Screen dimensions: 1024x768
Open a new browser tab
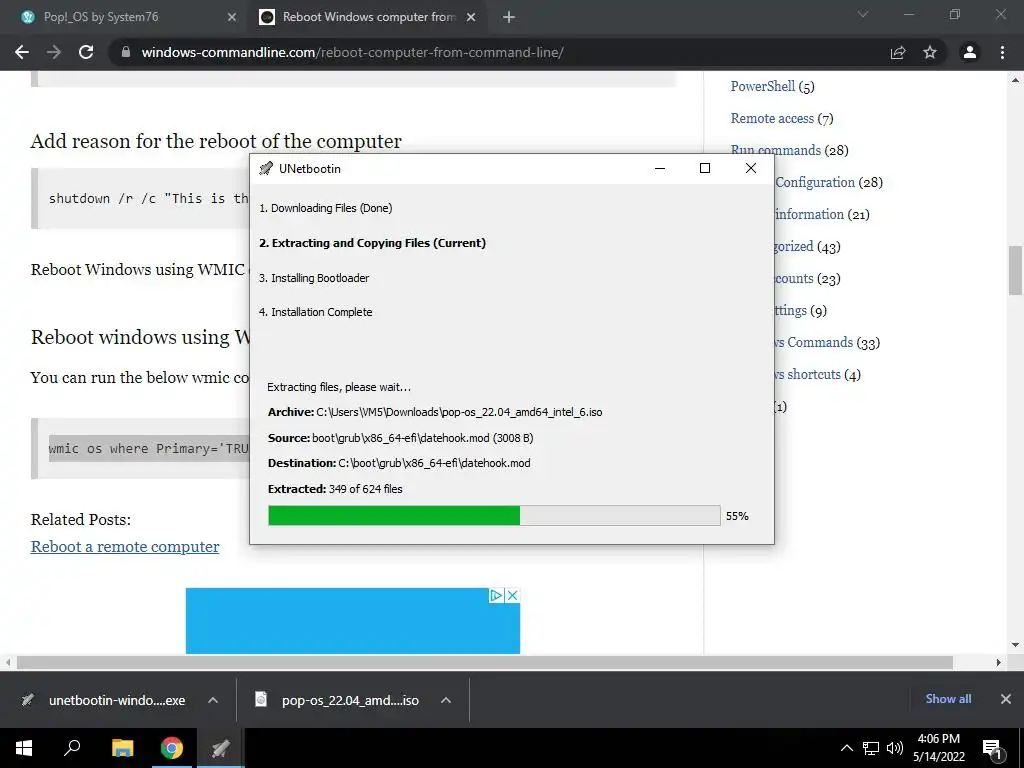tap(509, 18)
